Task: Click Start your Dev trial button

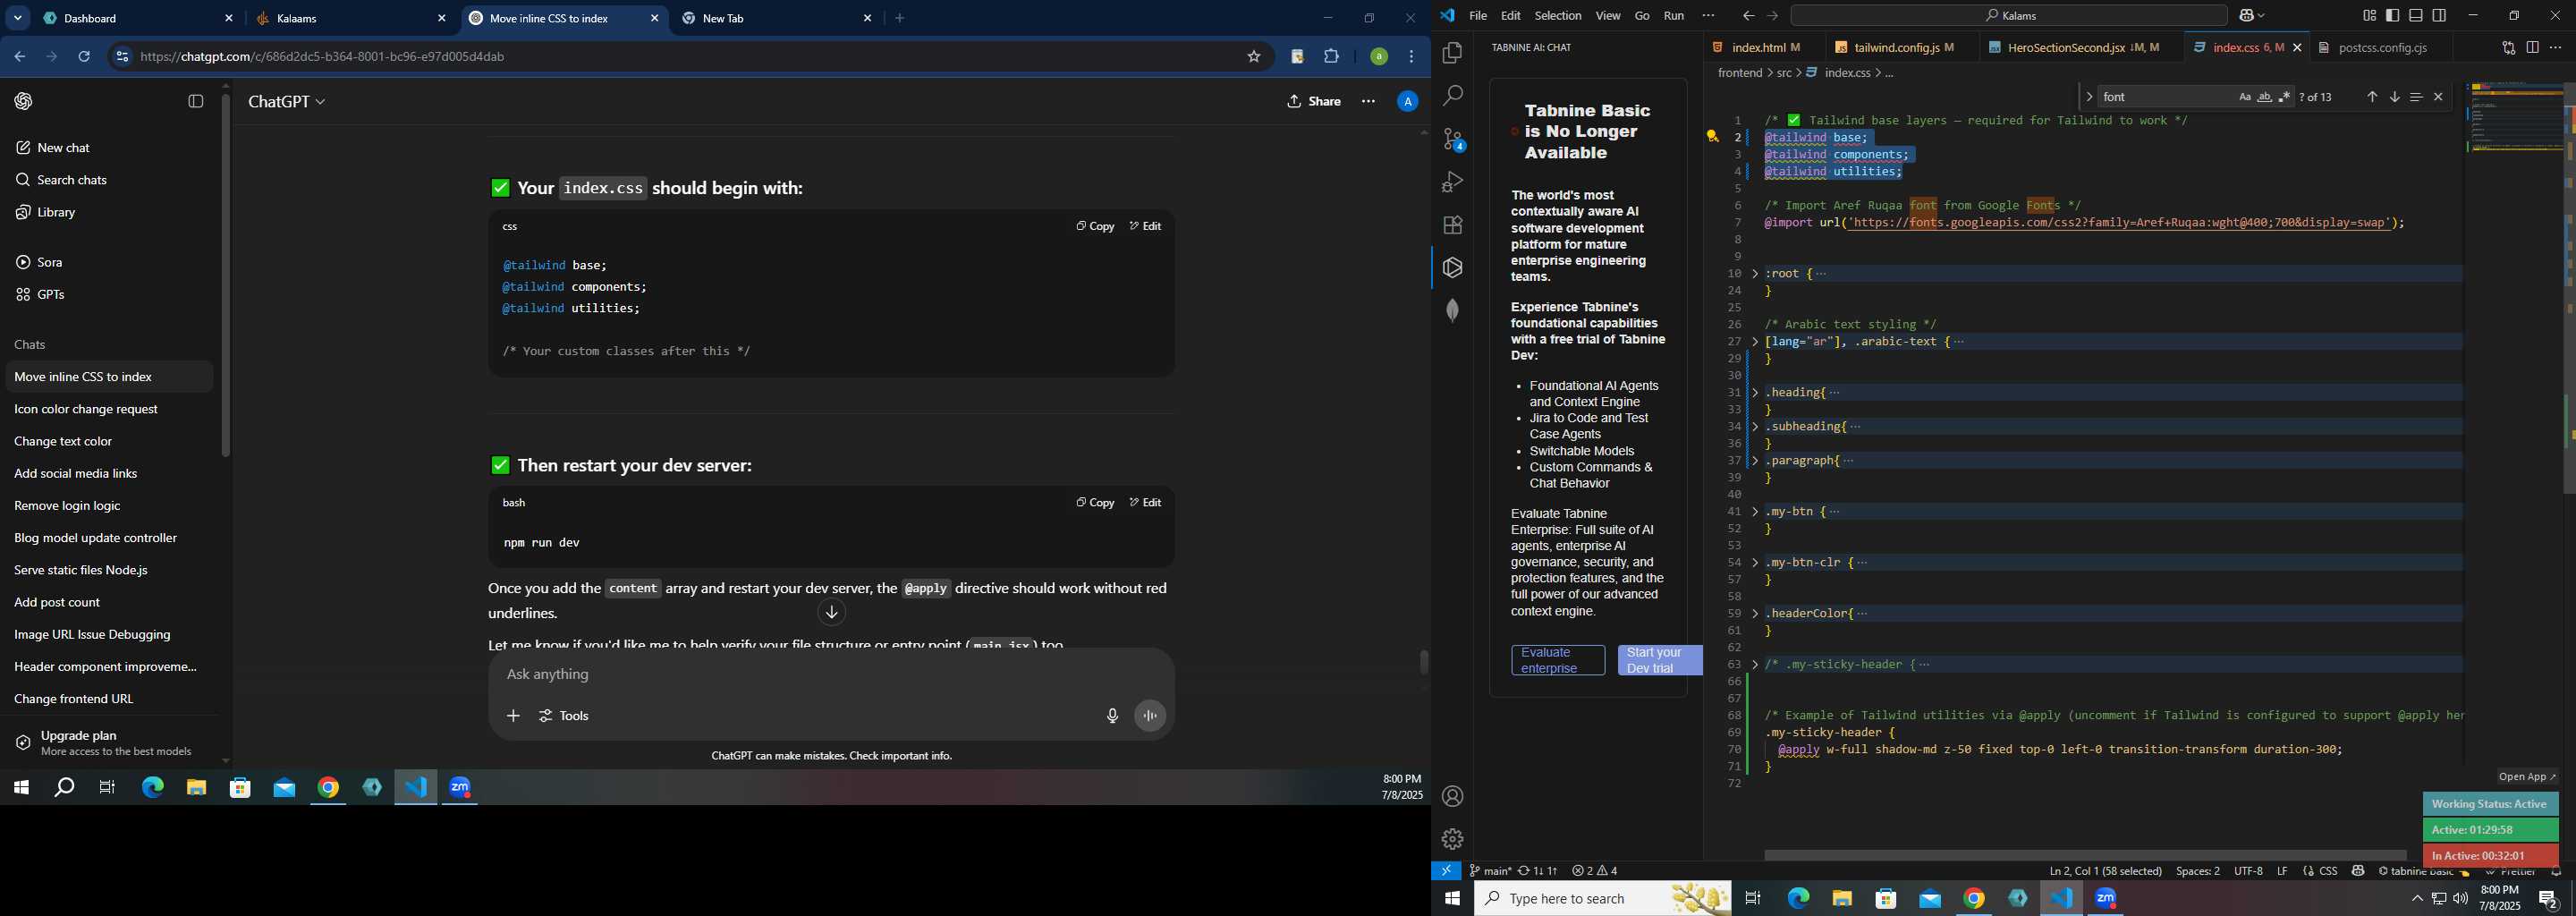Action: pyautogui.click(x=1659, y=661)
